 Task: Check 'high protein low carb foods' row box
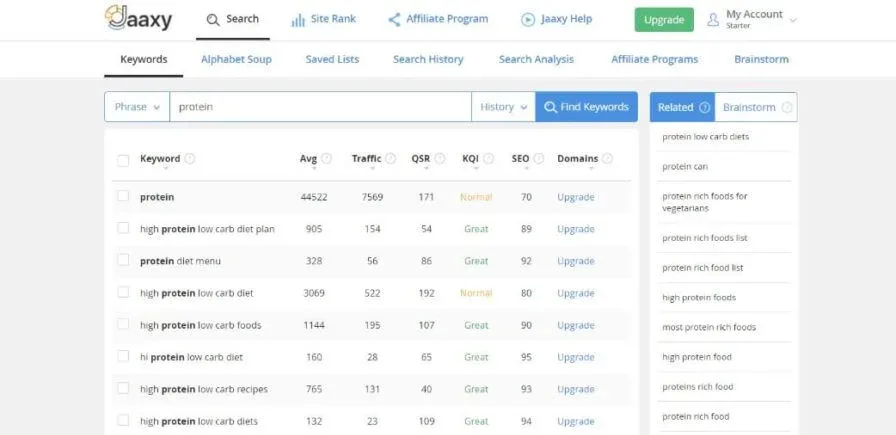[x=123, y=324]
